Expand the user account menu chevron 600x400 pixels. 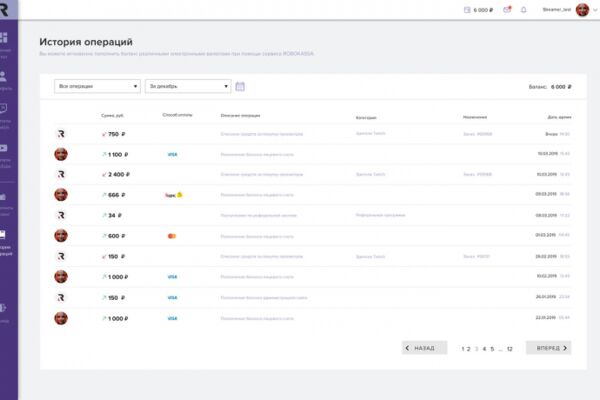(x=595, y=10)
